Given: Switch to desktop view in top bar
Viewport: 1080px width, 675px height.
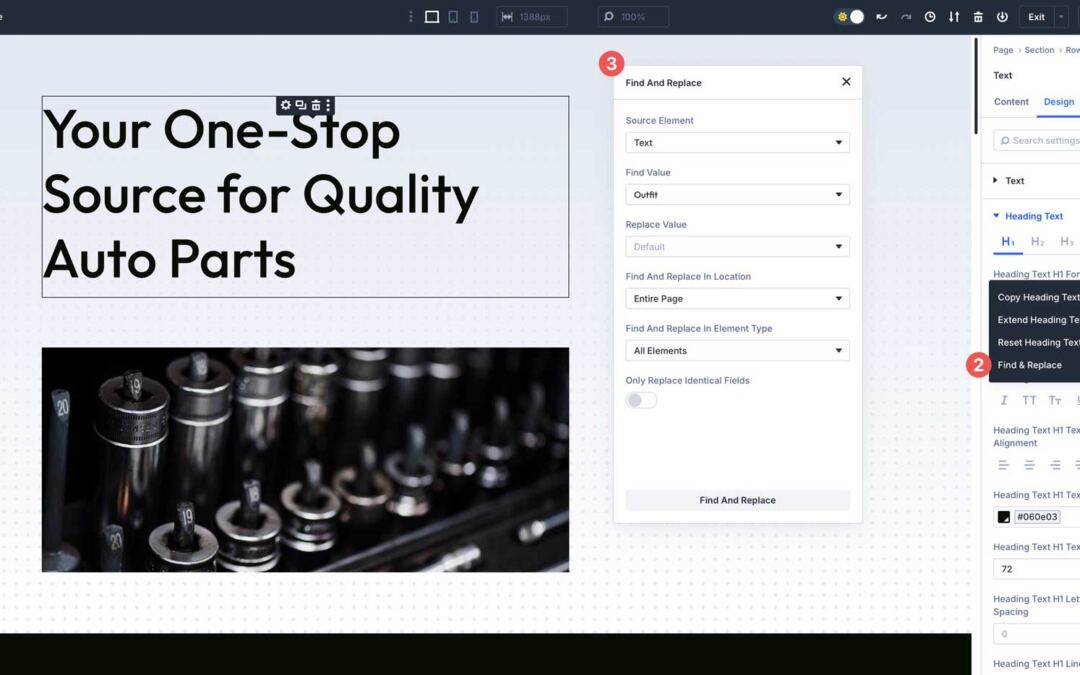Looking at the screenshot, I should [432, 17].
